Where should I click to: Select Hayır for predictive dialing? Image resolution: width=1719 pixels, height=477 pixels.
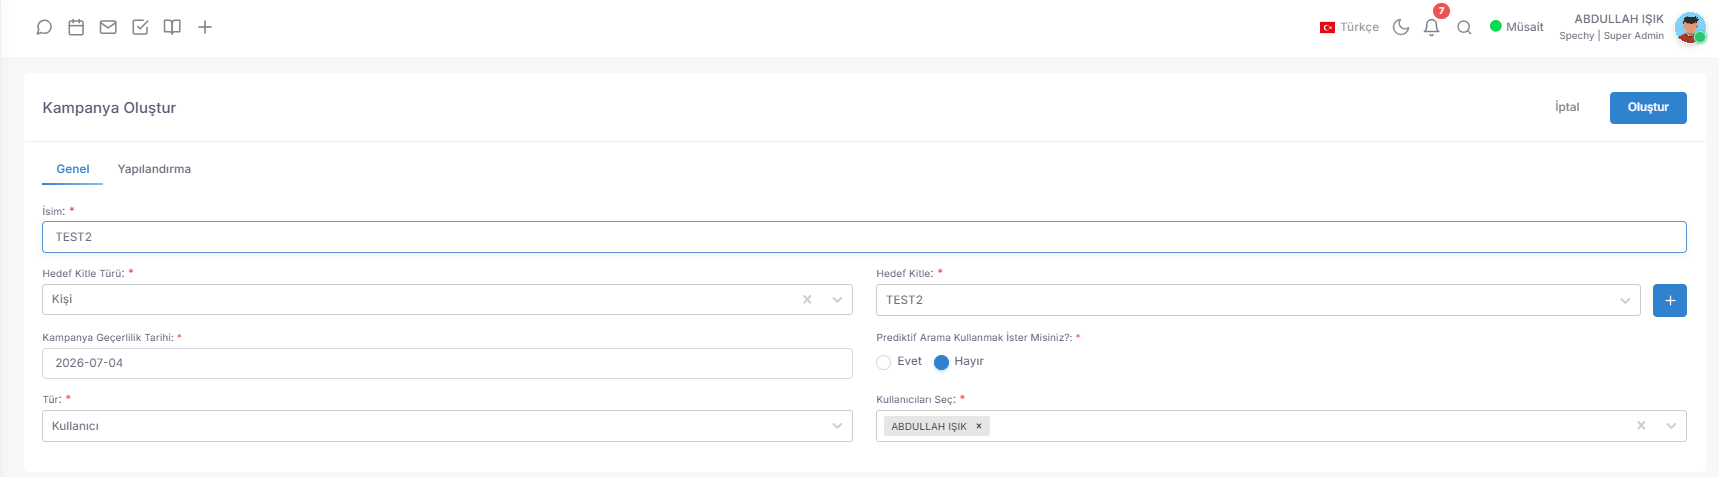tap(941, 362)
